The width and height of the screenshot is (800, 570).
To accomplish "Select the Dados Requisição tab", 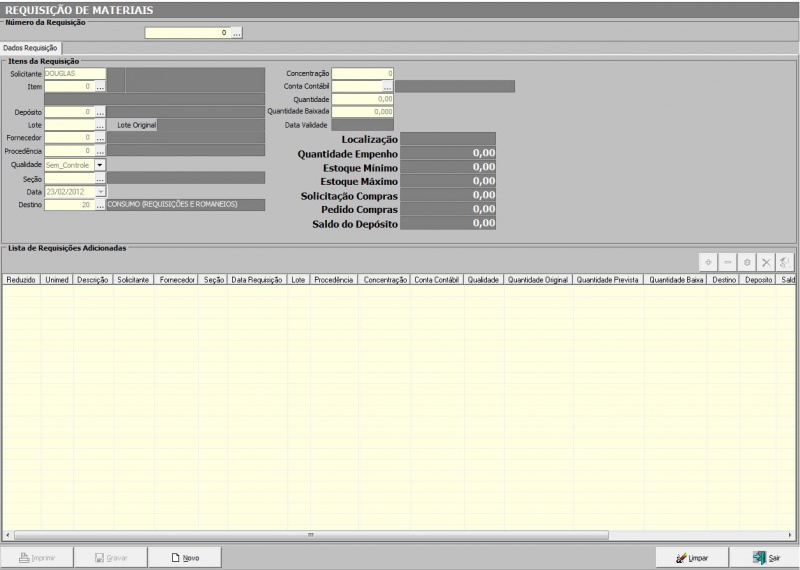I will [32, 47].
